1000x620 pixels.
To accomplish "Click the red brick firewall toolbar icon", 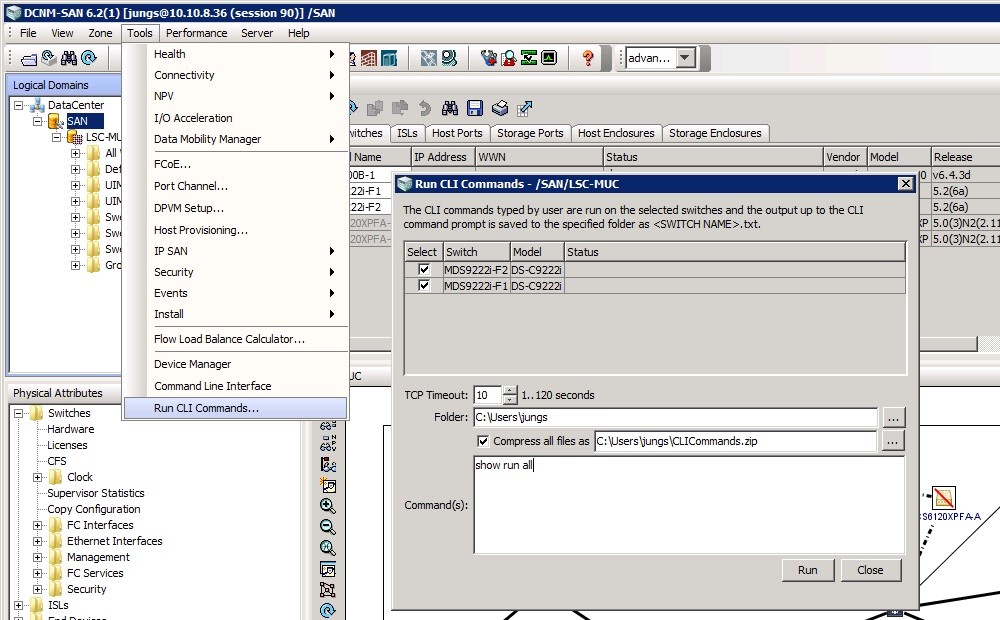I will coord(369,59).
